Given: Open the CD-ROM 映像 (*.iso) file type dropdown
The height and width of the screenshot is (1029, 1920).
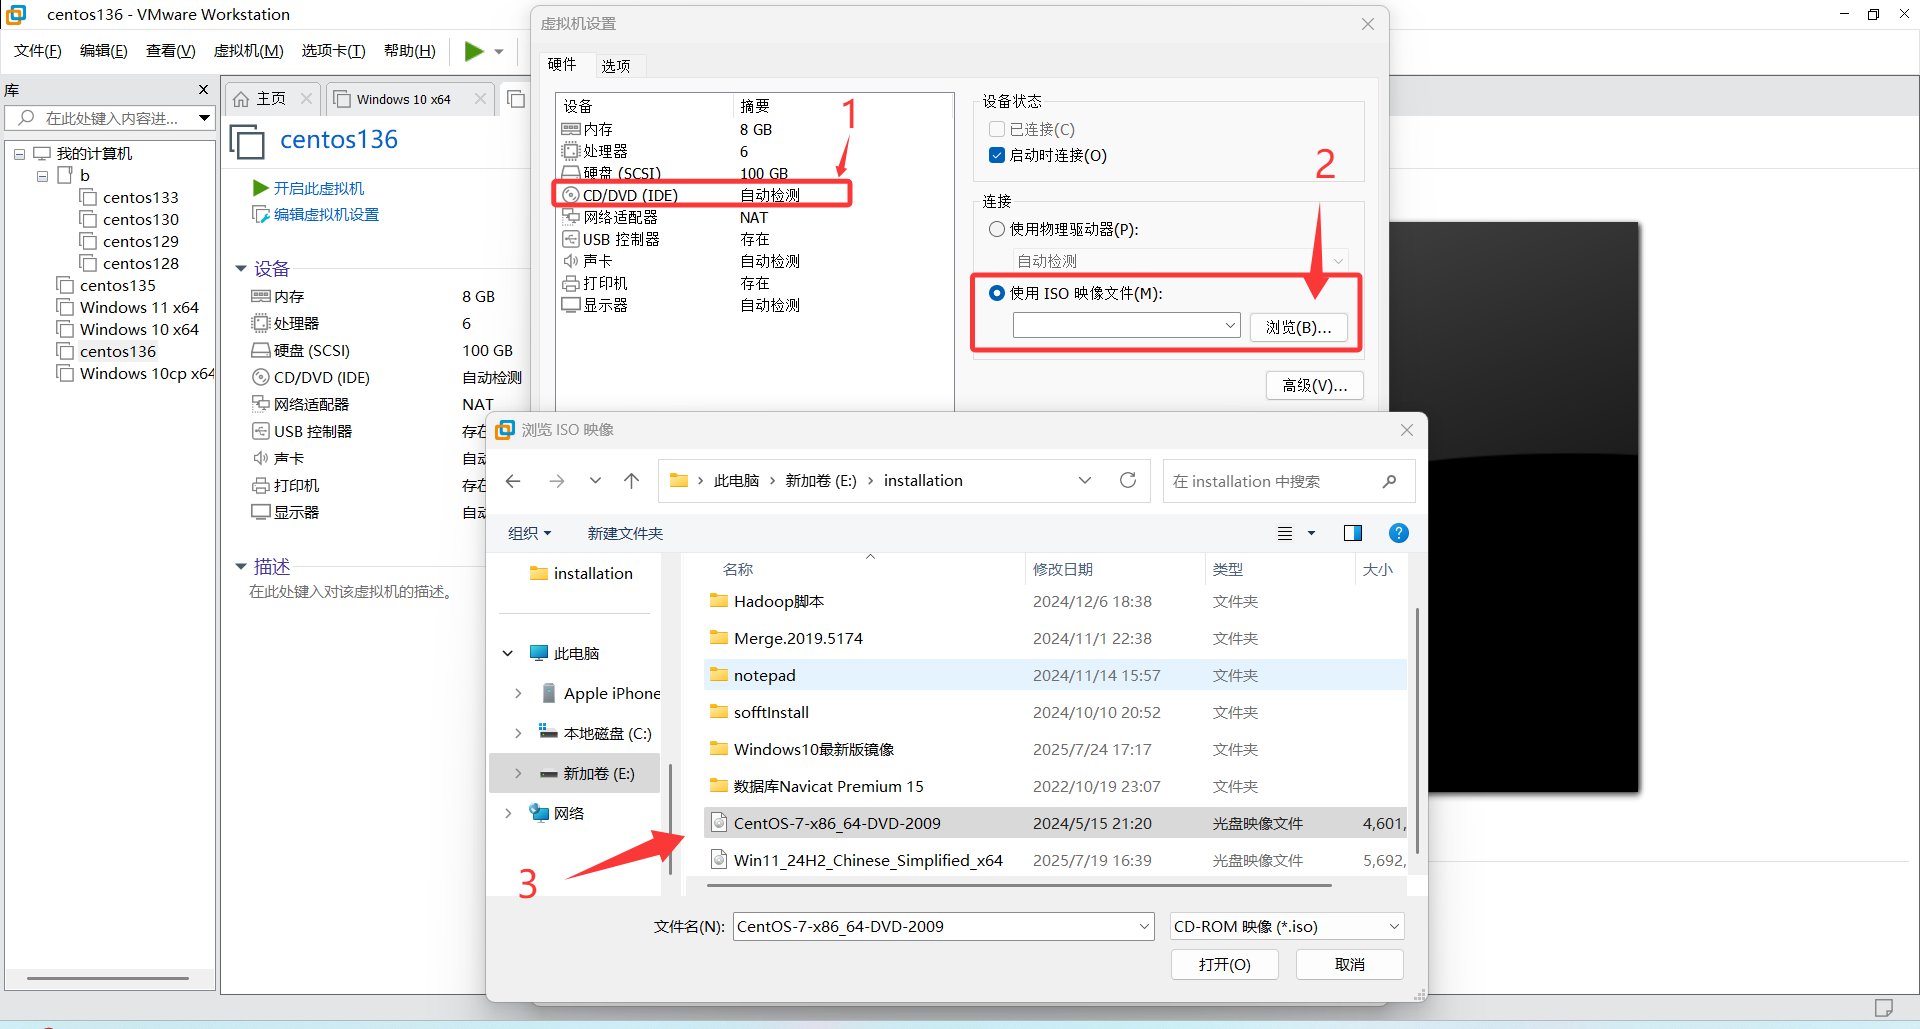Looking at the screenshot, I should coord(1287,927).
